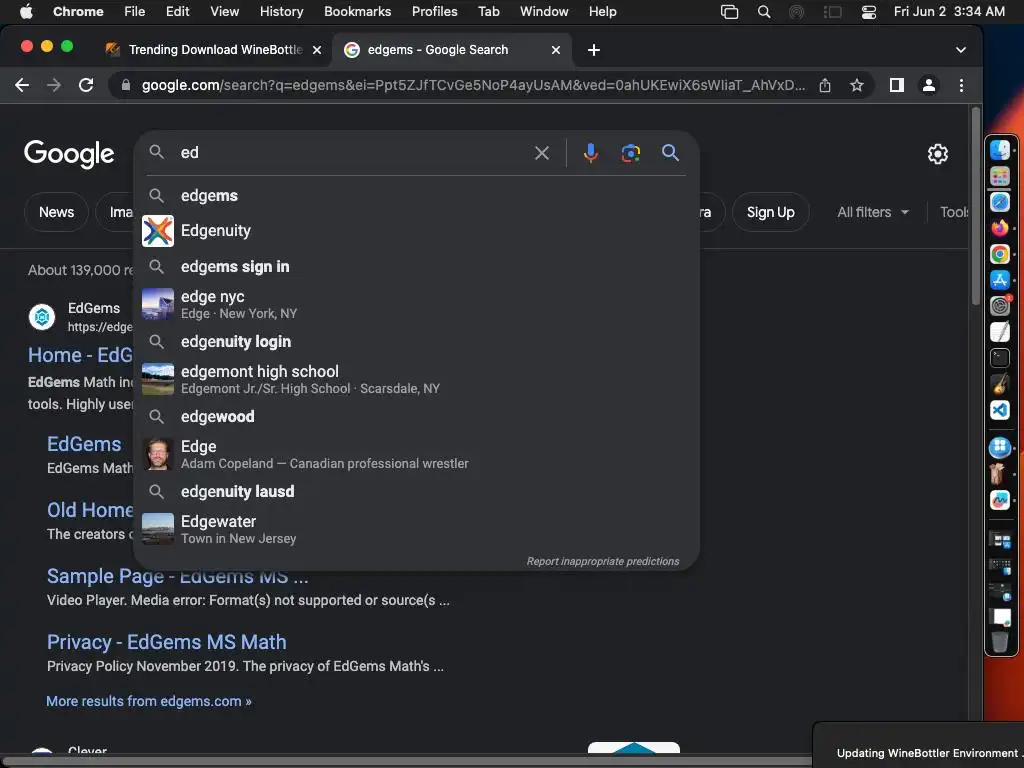This screenshot has height=768, width=1024.
Task: Choose the 'edgemont high school' suggestion
Action: 416,379
